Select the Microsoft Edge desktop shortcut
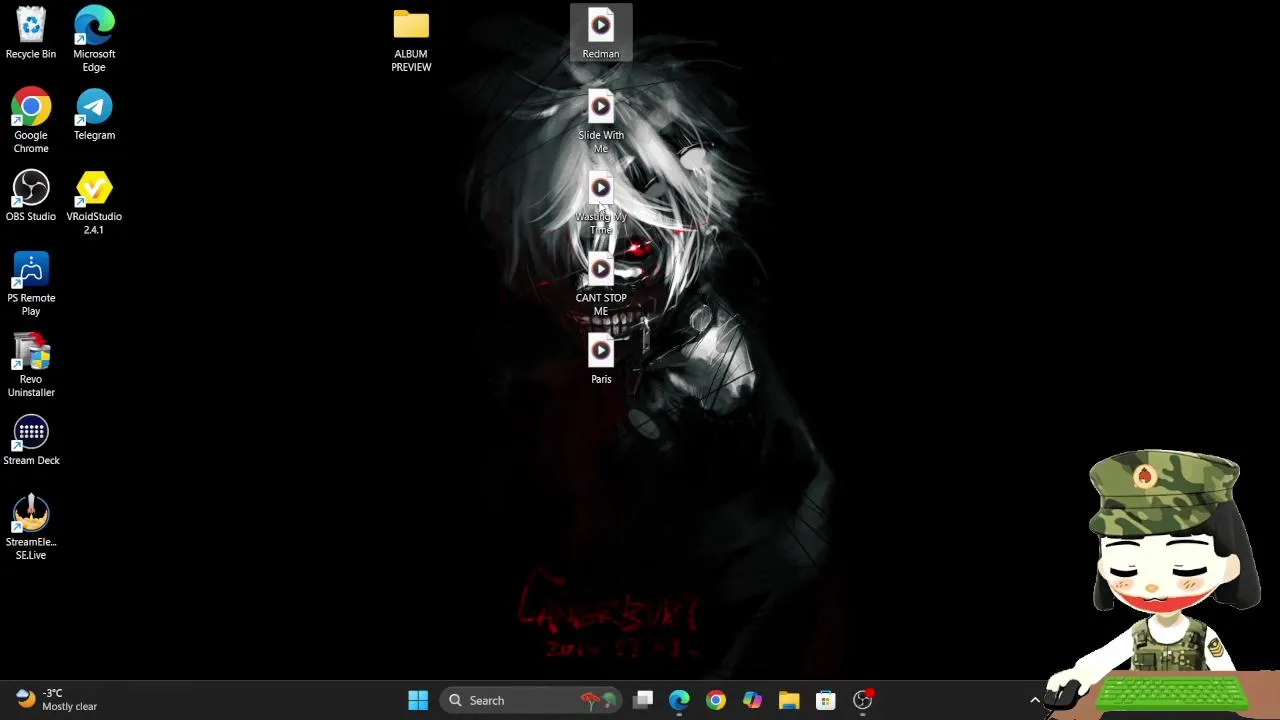Viewport: 1280px width, 720px height. click(x=94, y=40)
